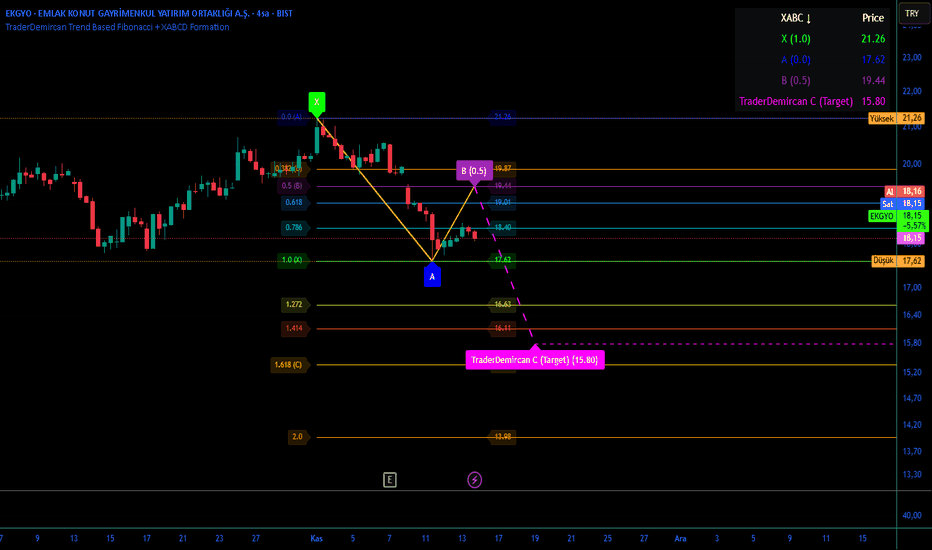Select the blue A pivot marker
The width and height of the screenshot is (932, 550).
(432, 276)
